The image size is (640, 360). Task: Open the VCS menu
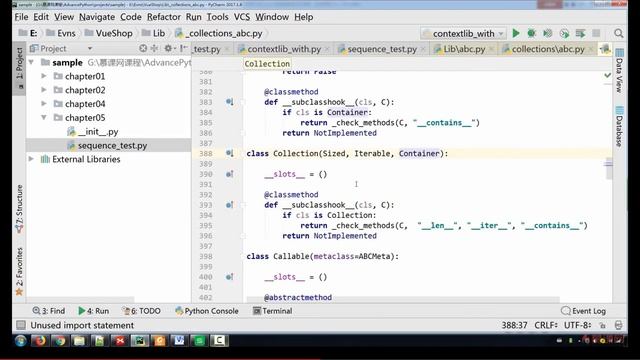pyautogui.click(x=242, y=17)
